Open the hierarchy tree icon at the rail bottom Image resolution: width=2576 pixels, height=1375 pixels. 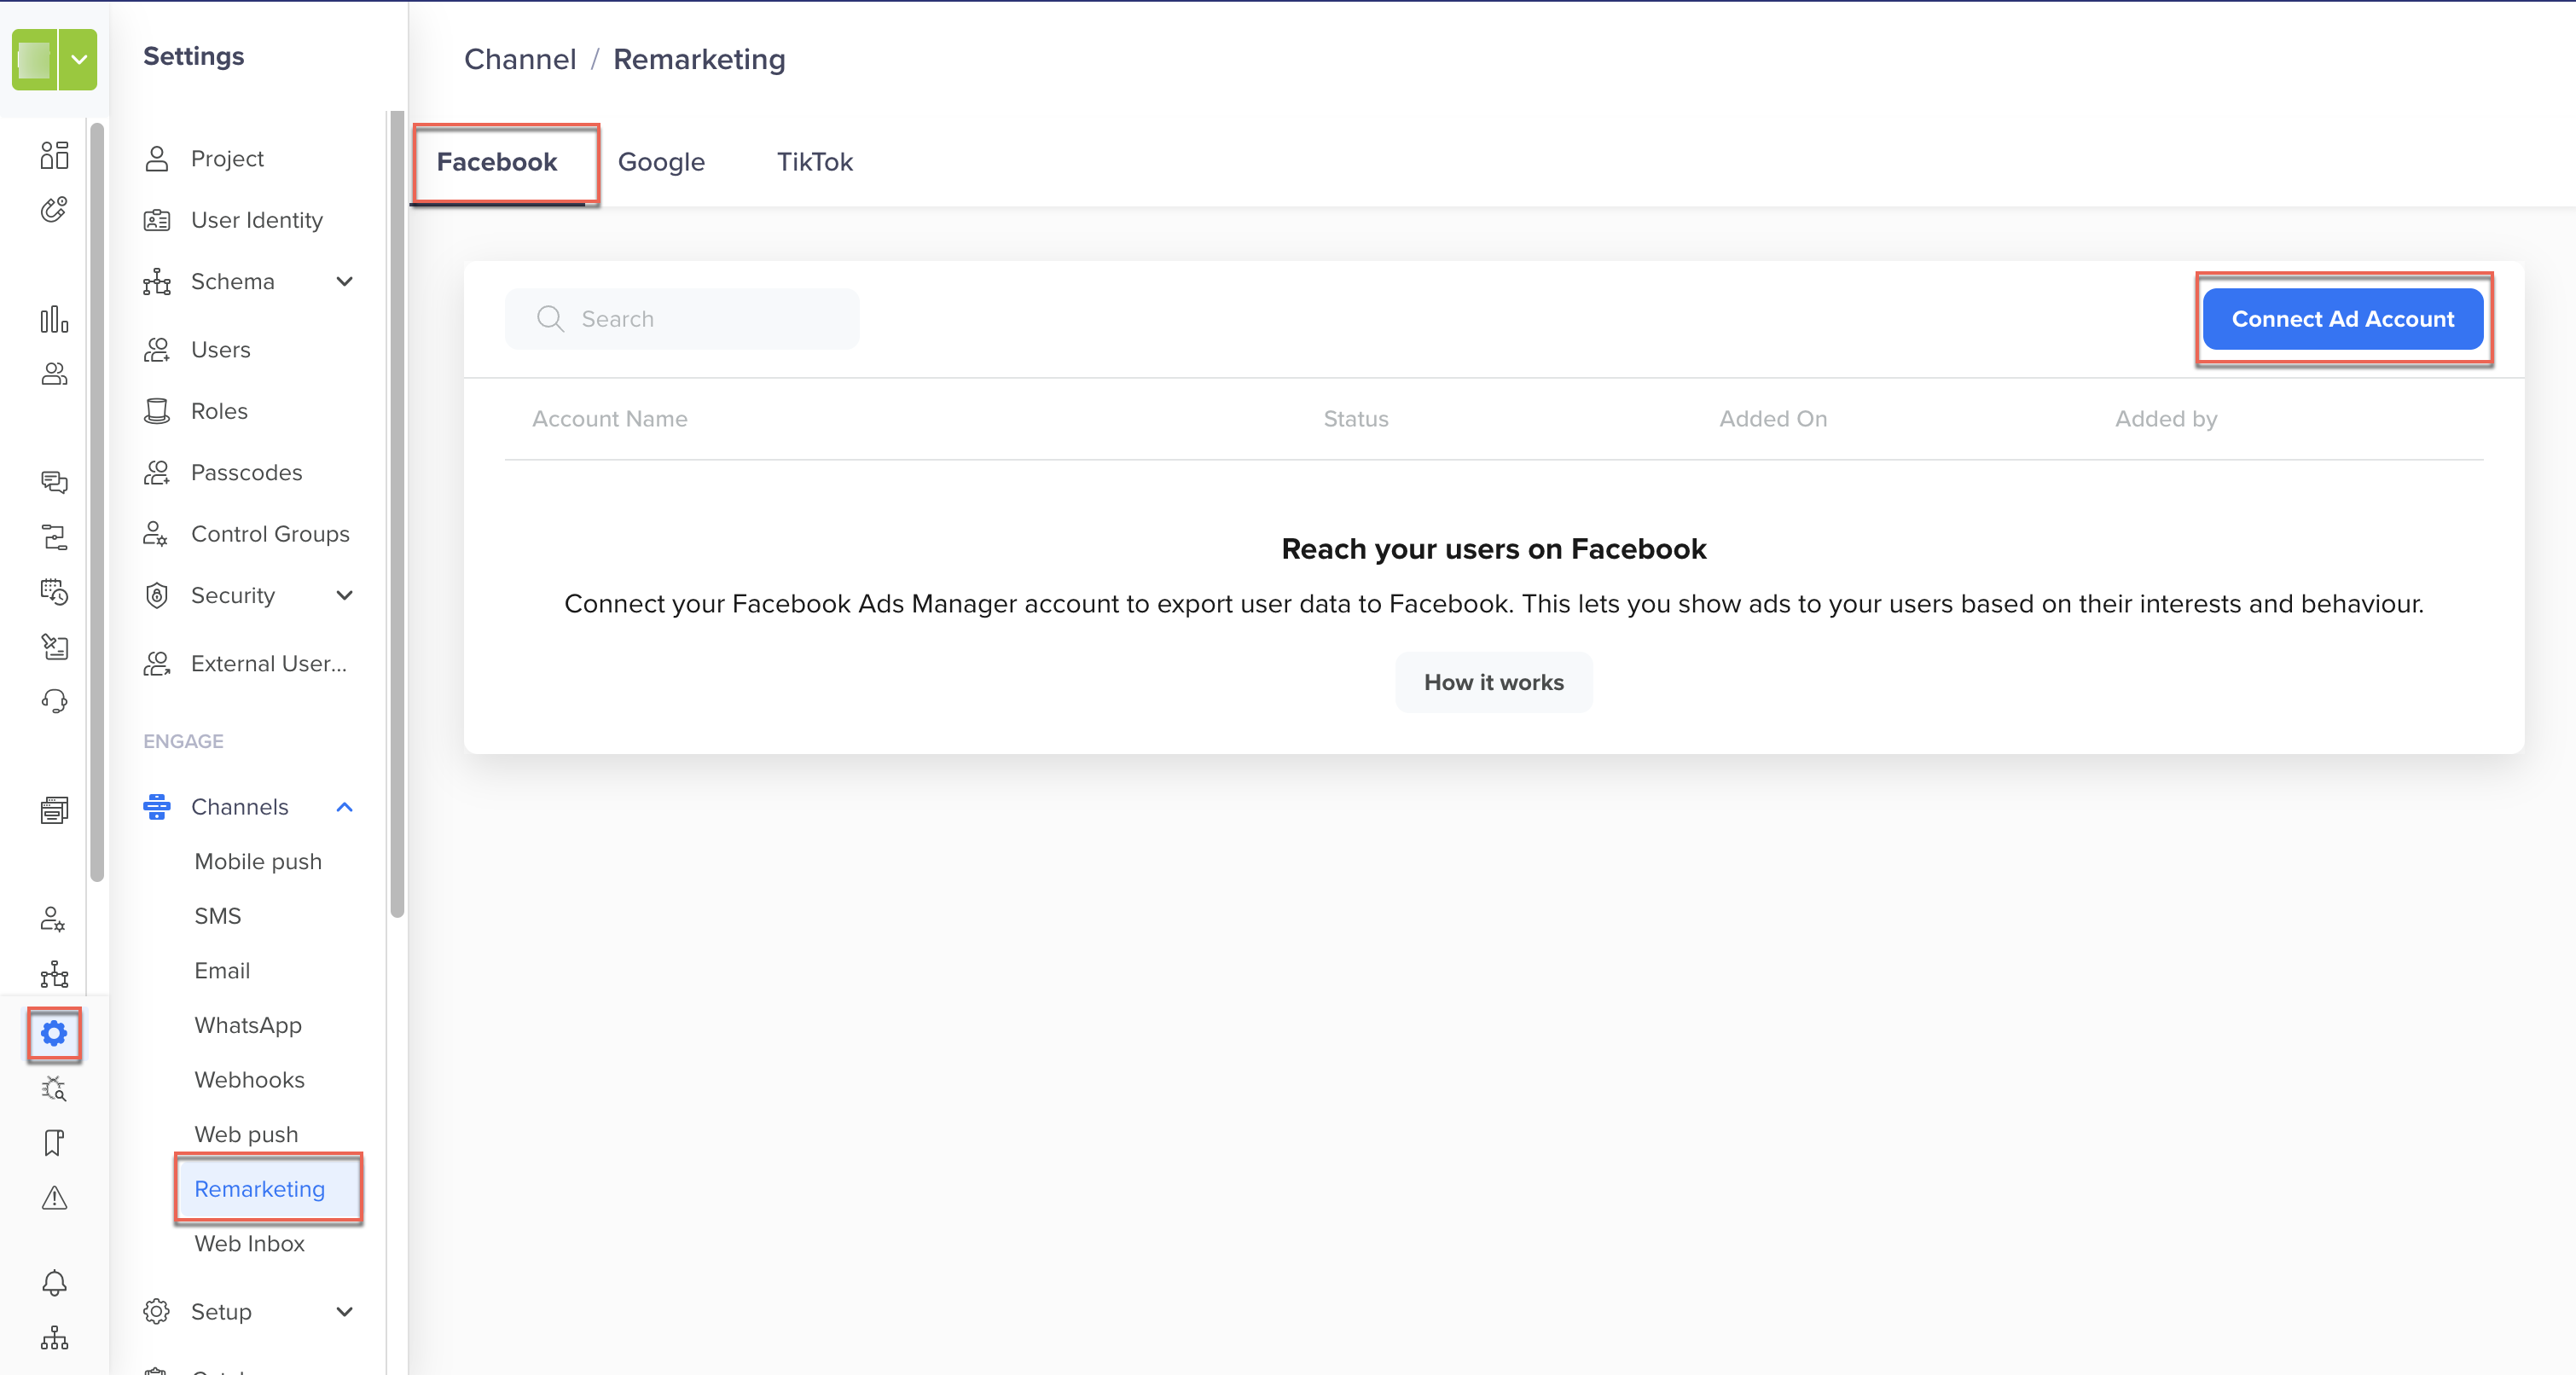54,1338
